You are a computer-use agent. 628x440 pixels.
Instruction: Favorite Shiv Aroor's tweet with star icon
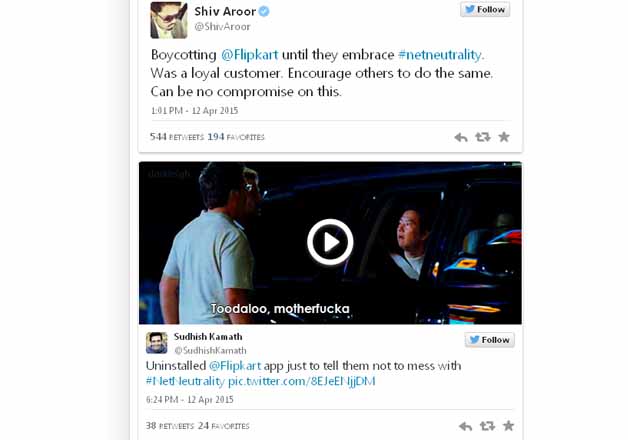(x=504, y=137)
